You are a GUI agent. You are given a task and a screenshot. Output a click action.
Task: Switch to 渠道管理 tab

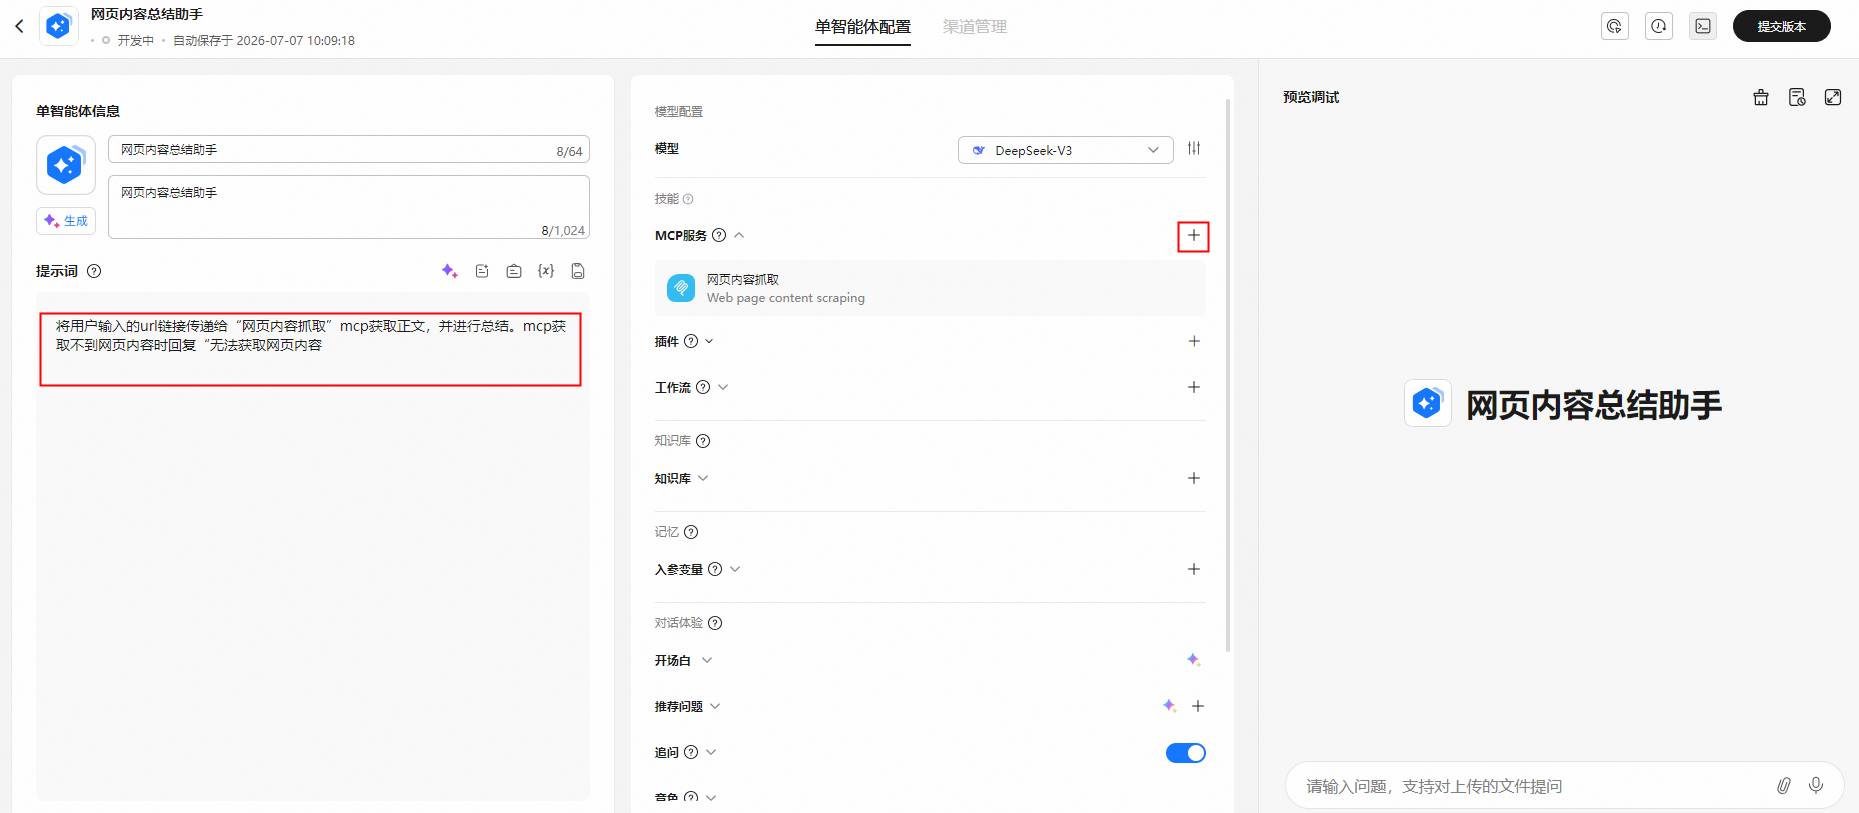[x=975, y=27]
